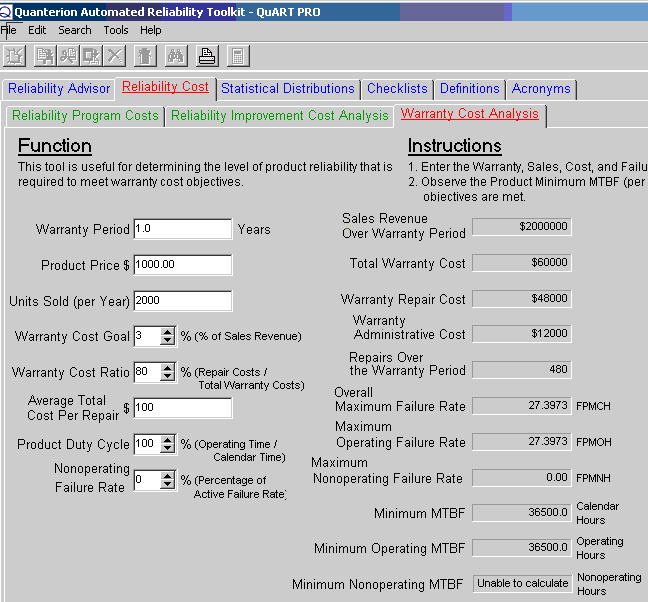This screenshot has width=648, height=602.
Task: Increase Nonoperating Failure Rate with up arrow
Action: coord(167,476)
